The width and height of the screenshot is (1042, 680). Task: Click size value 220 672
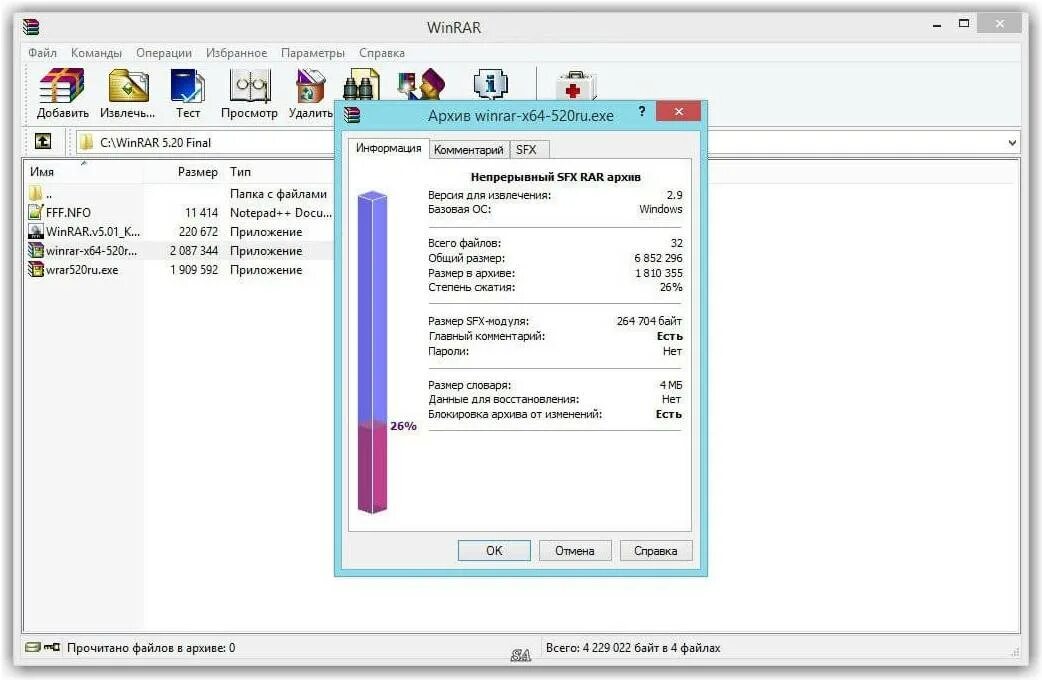tap(198, 232)
